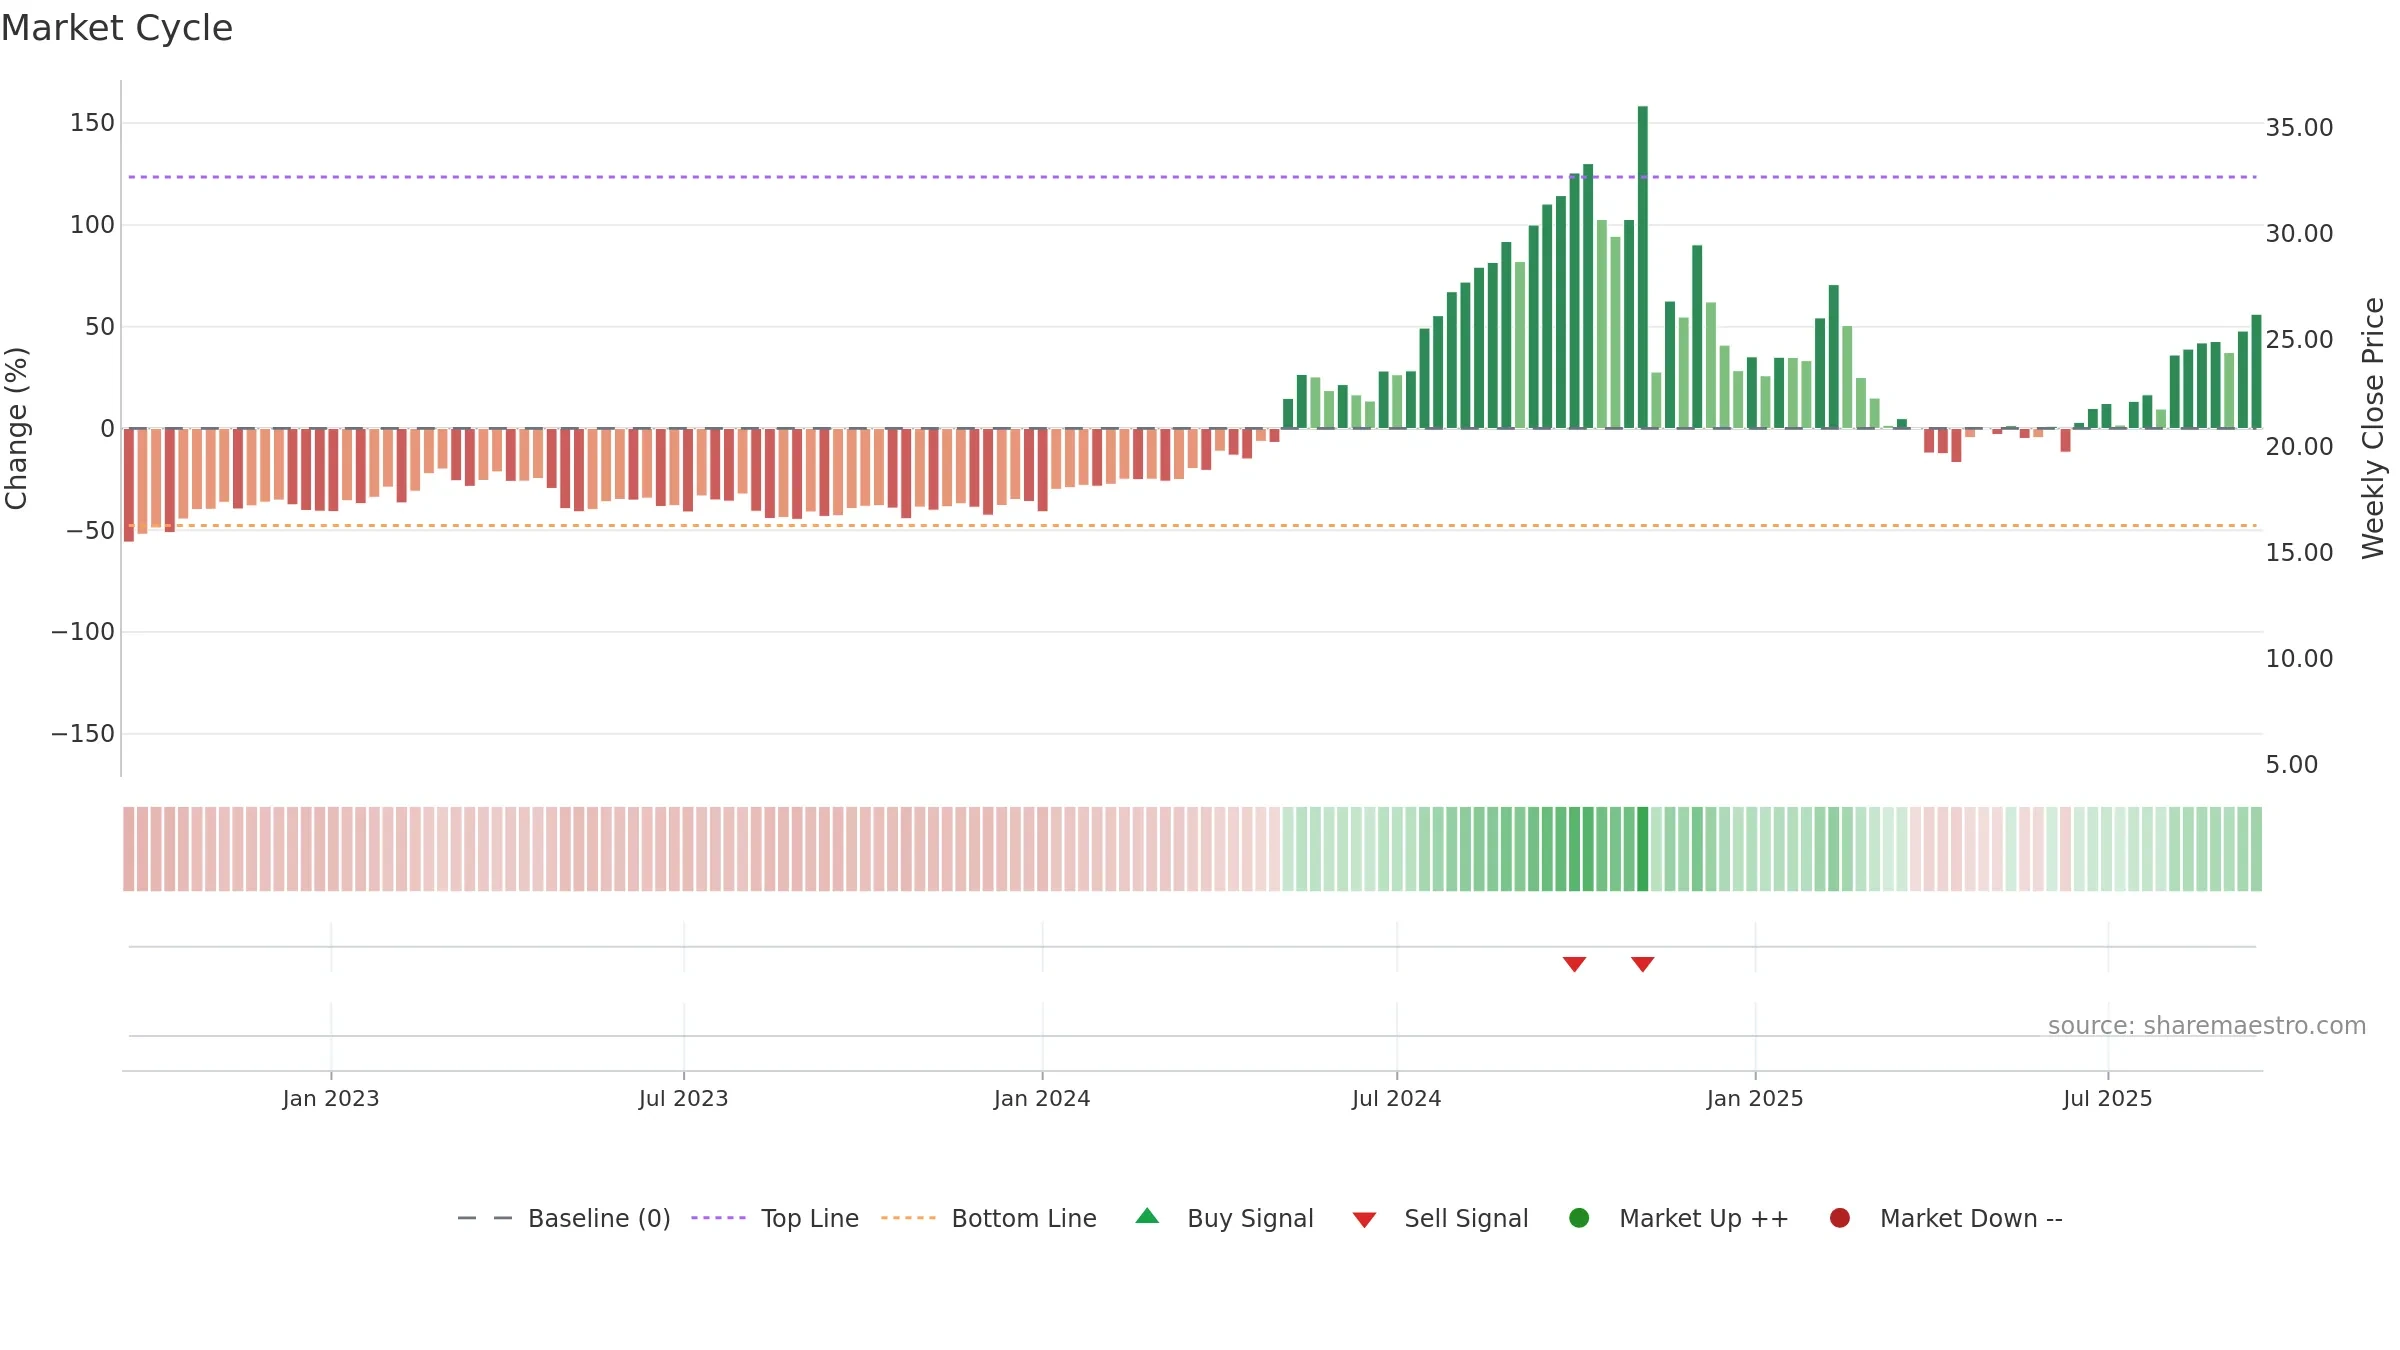Toggle the Baseline (0) legend label
Viewport: 2400px width, 1350px height.
599,1219
